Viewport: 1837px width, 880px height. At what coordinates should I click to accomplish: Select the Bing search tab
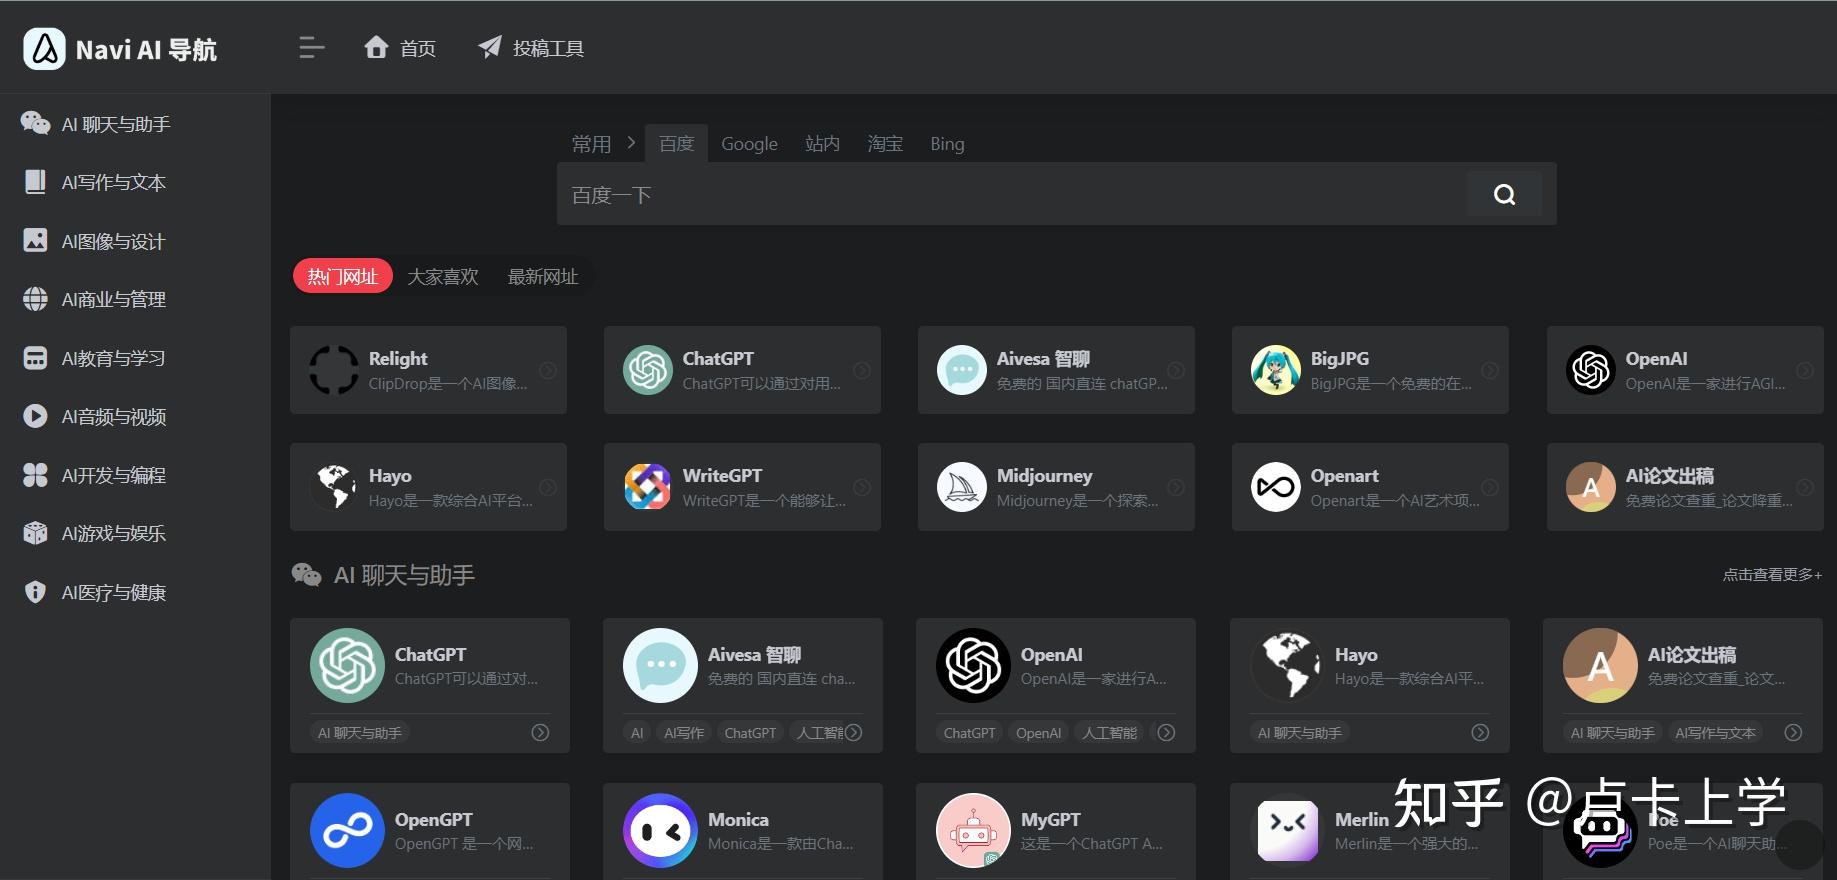coord(947,144)
